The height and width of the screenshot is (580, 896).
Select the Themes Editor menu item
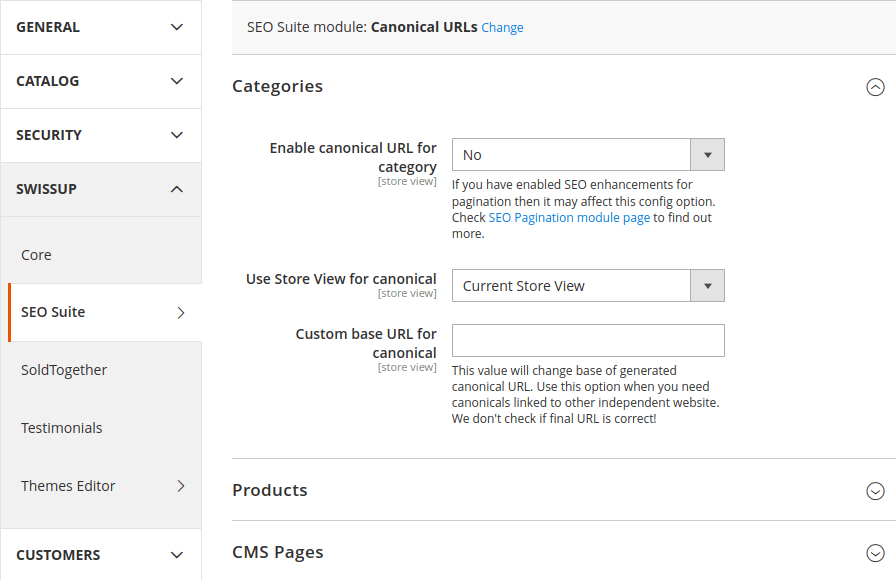[x=67, y=486]
